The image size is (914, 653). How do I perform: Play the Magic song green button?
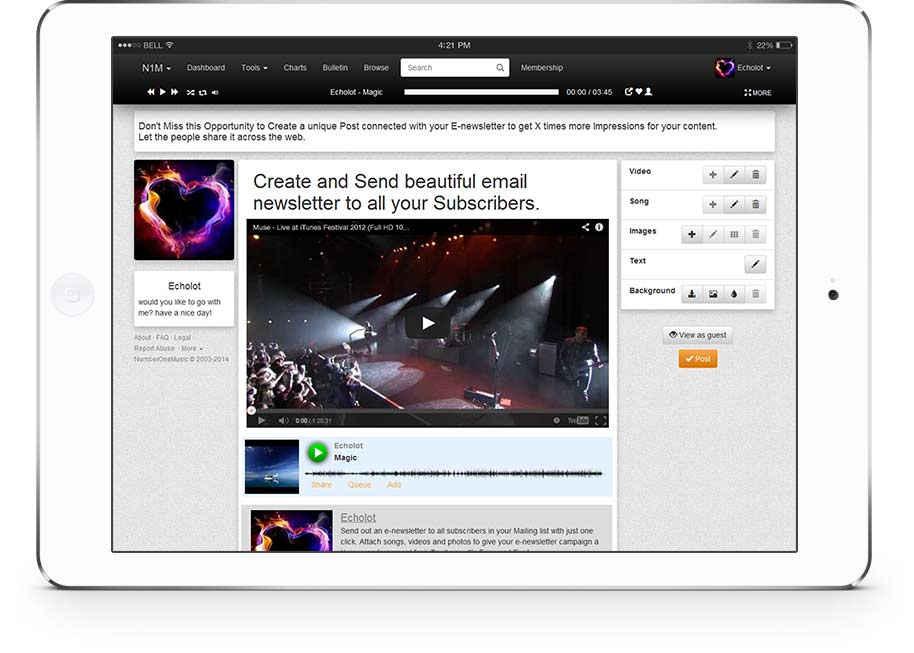tap(318, 452)
